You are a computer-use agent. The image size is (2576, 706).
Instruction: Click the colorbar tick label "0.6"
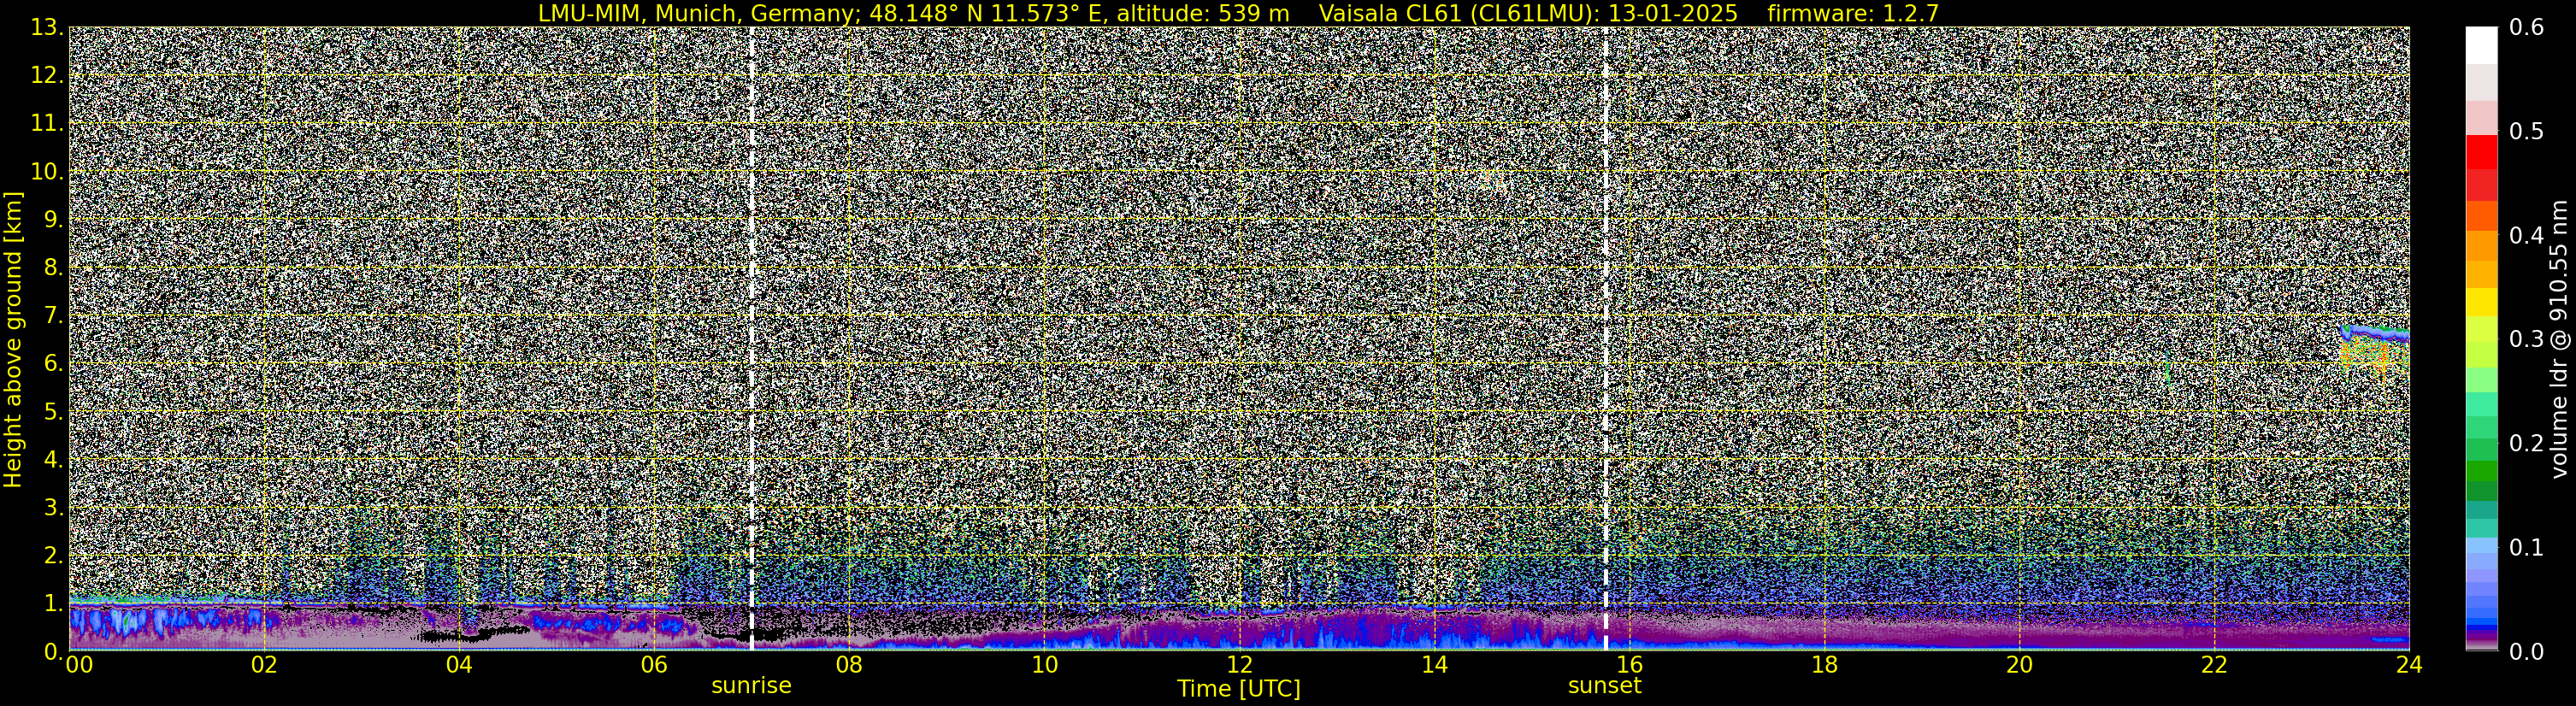[x=2527, y=28]
